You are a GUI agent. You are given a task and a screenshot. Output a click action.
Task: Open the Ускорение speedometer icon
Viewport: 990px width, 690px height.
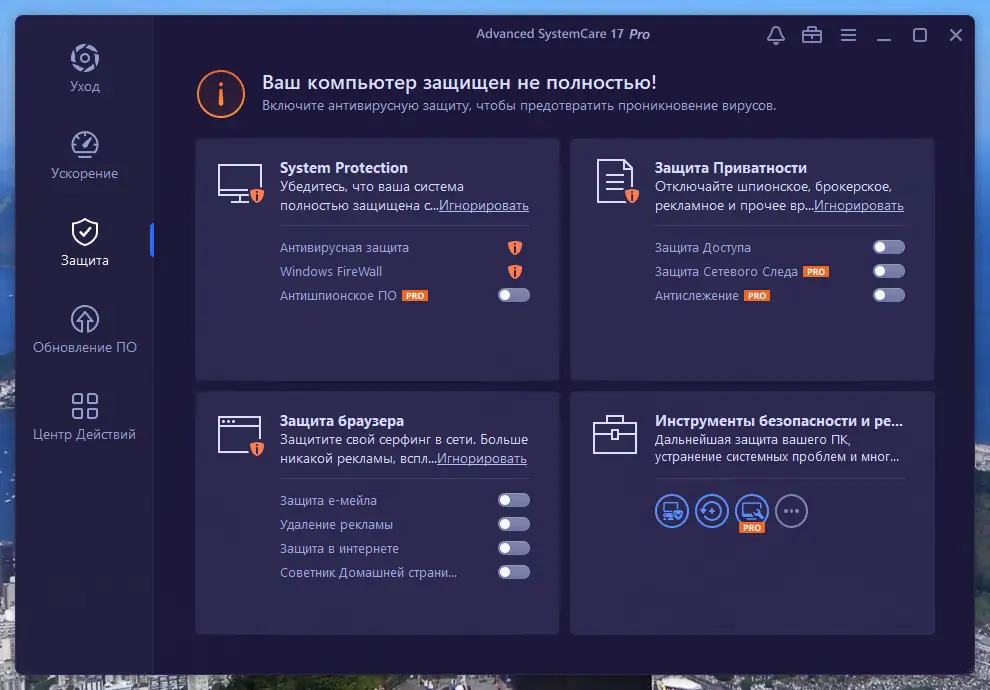(x=85, y=145)
